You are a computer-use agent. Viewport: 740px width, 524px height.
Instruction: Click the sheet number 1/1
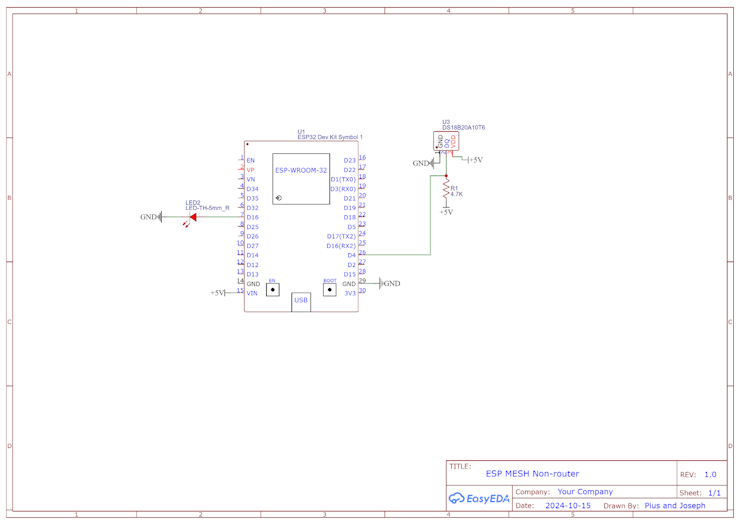[715, 493]
